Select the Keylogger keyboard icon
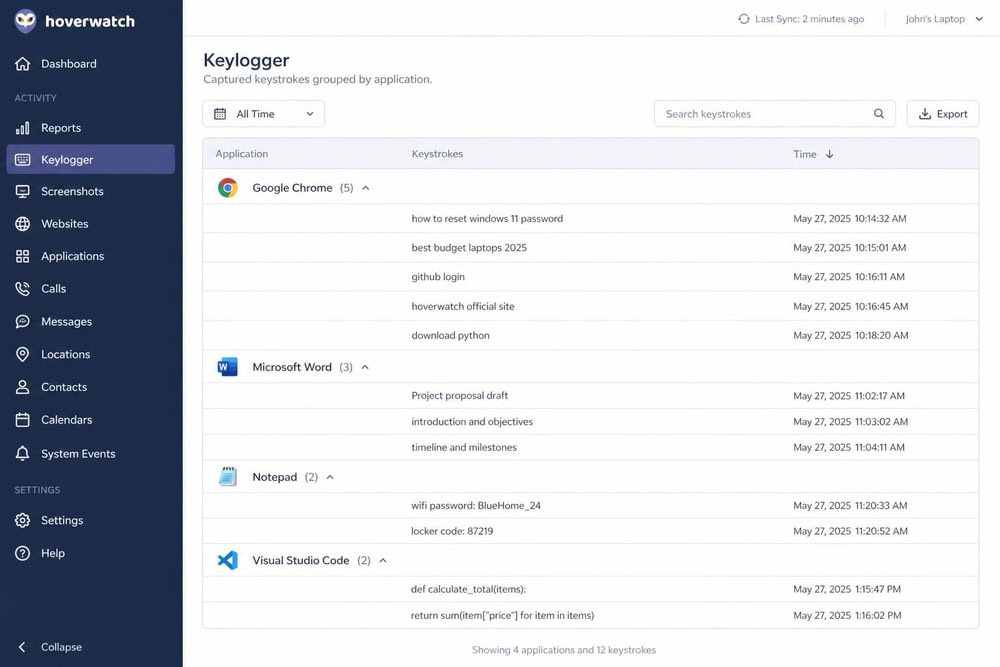 pos(22,159)
